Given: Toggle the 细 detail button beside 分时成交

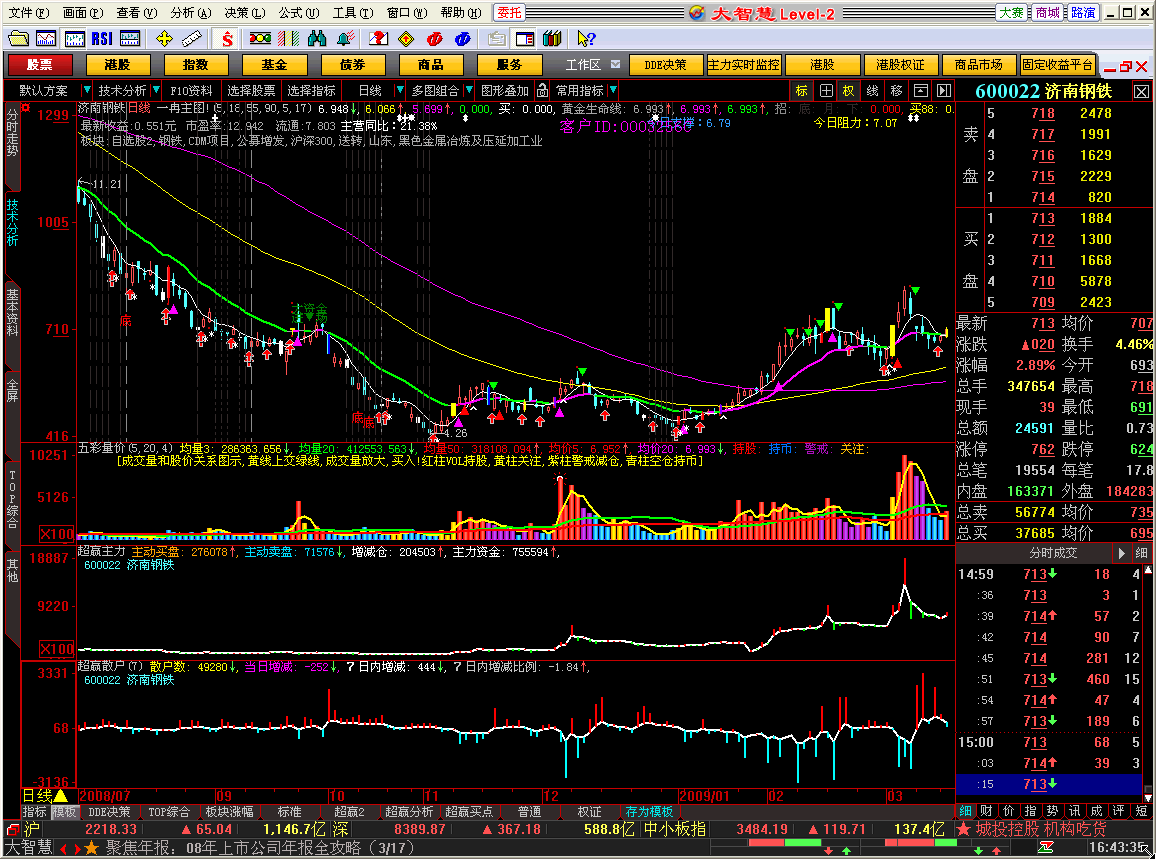Looking at the screenshot, I should pyautogui.click(x=1141, y=553).
